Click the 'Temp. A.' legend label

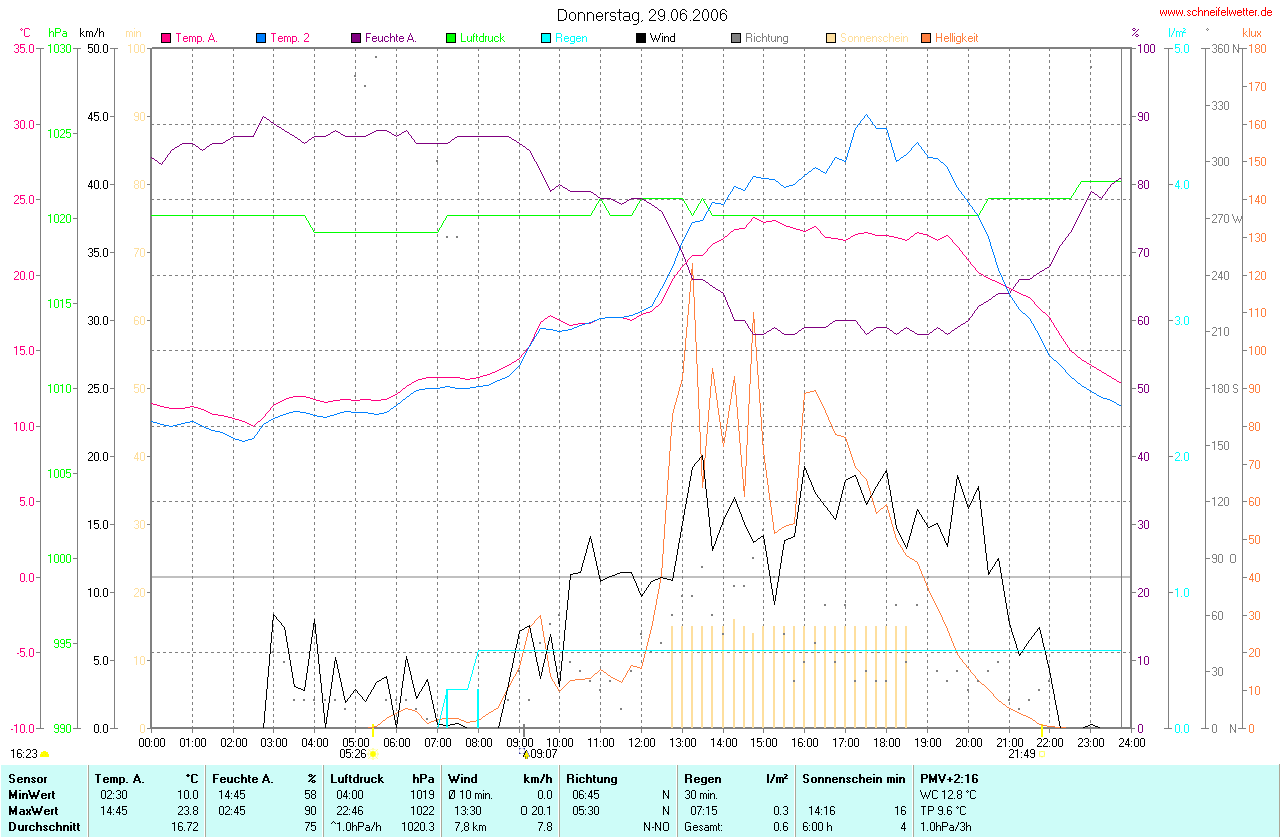(196, 38)
